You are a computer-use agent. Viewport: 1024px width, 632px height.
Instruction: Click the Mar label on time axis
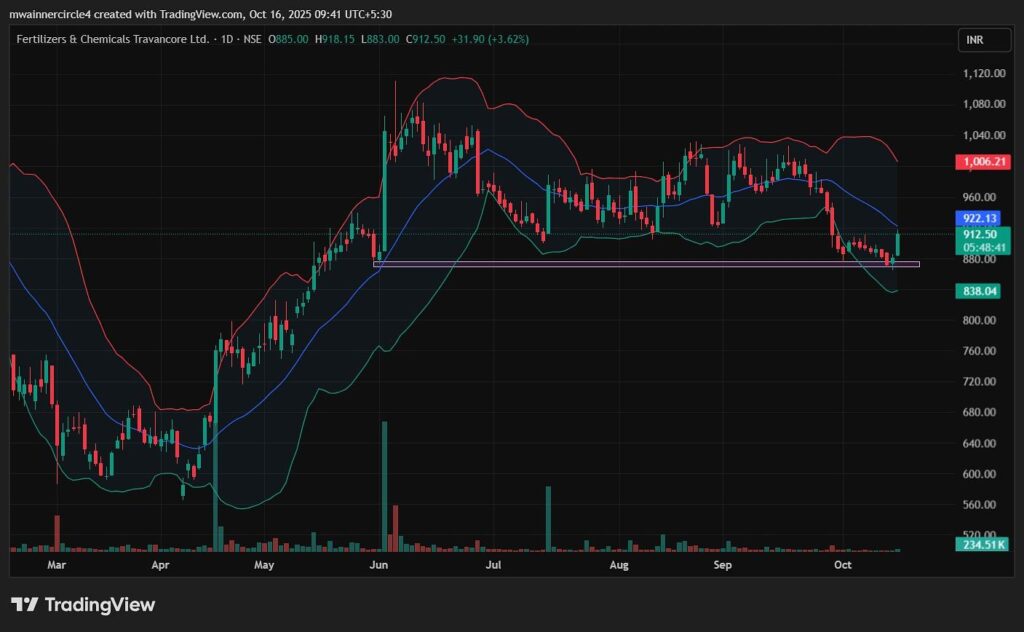coord(57,566)
